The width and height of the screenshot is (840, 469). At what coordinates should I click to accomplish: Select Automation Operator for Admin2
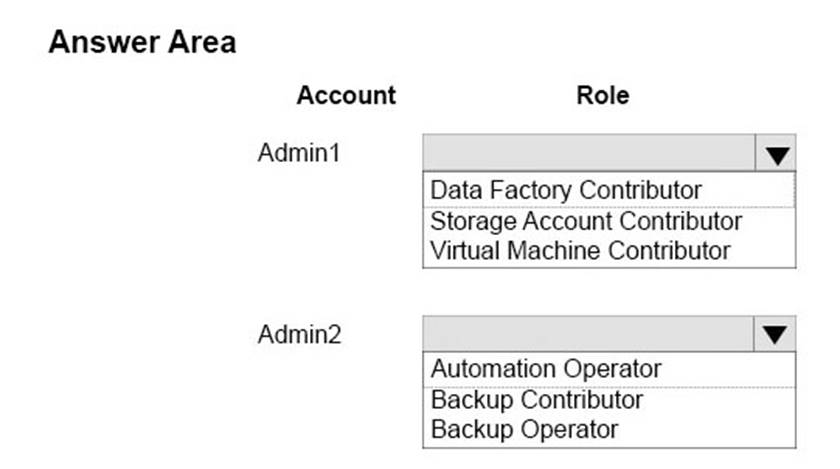[546, 369]
